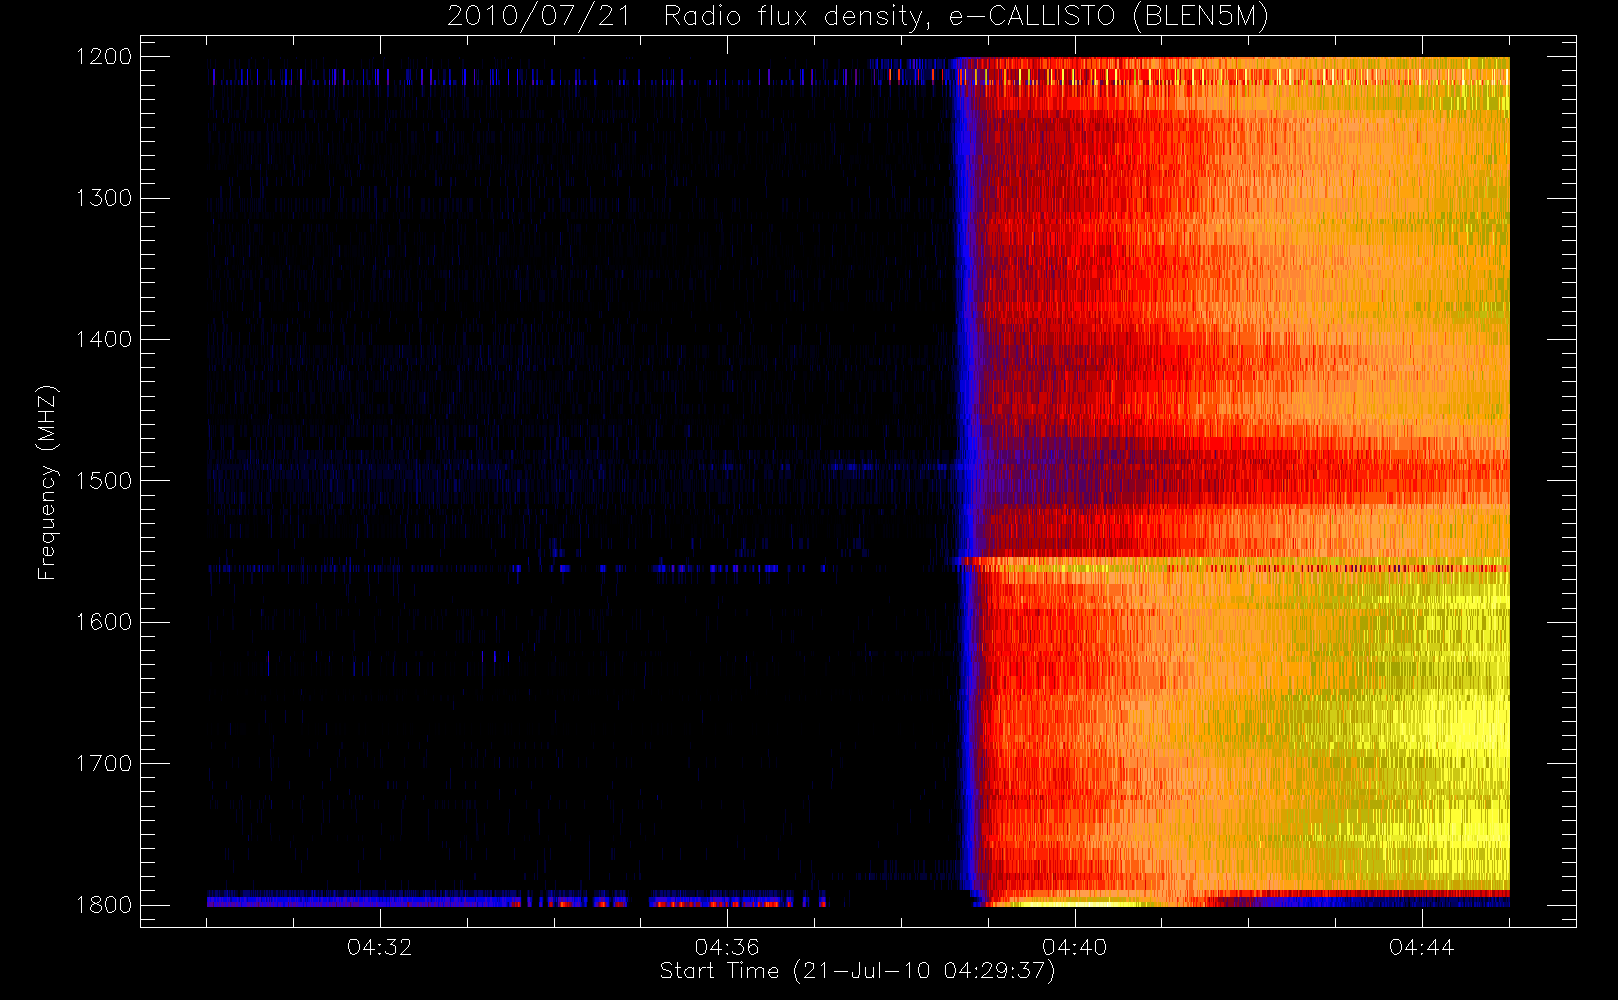Viewport: 1618px width, 1000px height.
Task: Click the 'Frequency (MHZ)' axis label
Action: pos(47,482)
